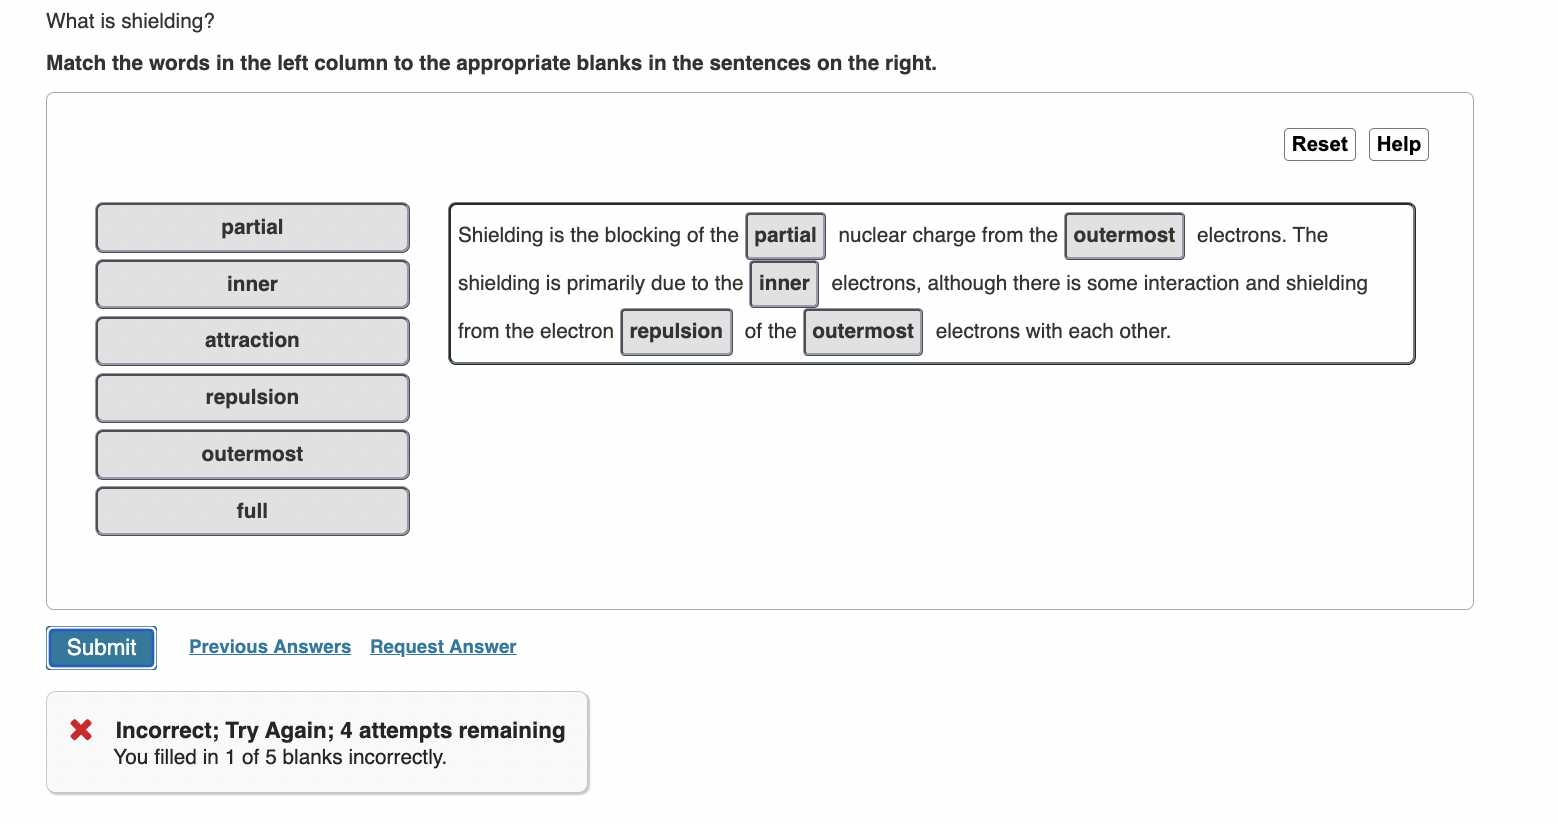
Task: Click the filled 'inner' blank in the sentence
Action: 783,283
